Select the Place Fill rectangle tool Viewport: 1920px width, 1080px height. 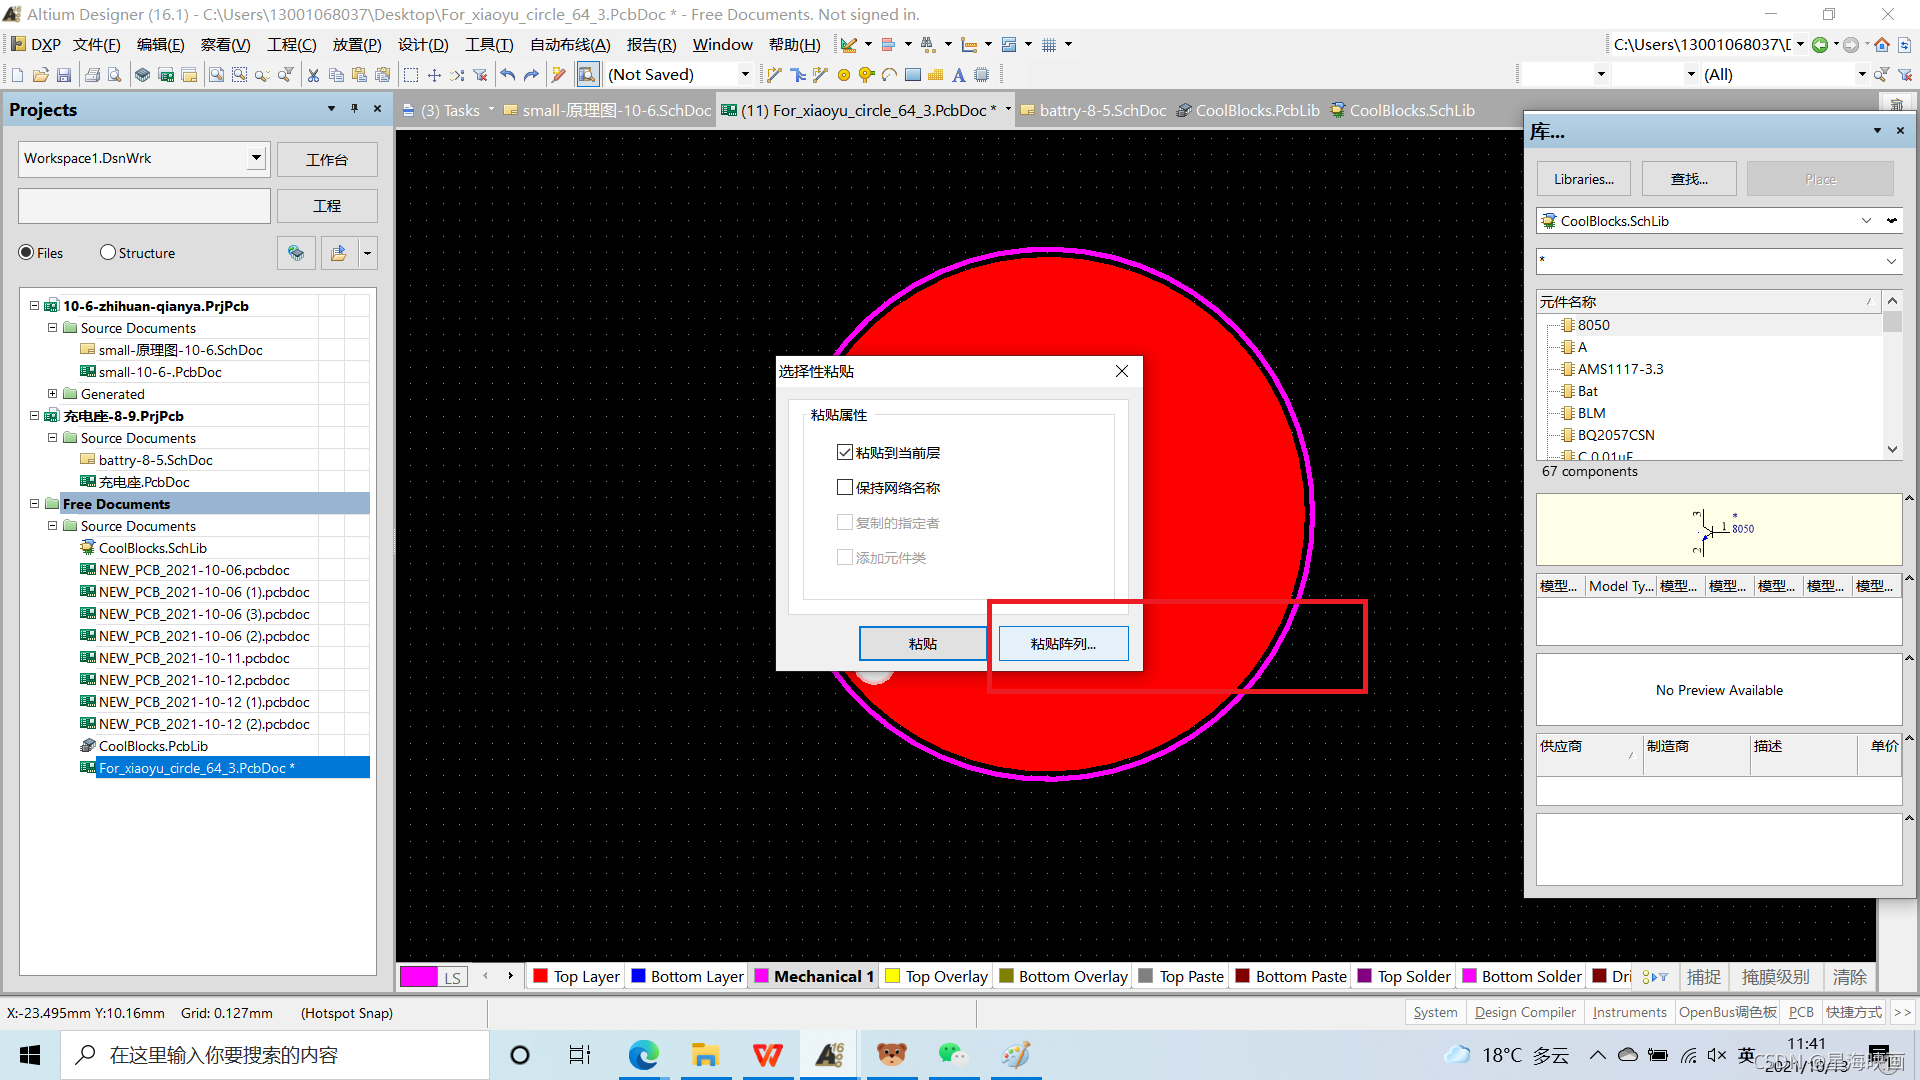(x=913, y=75)
